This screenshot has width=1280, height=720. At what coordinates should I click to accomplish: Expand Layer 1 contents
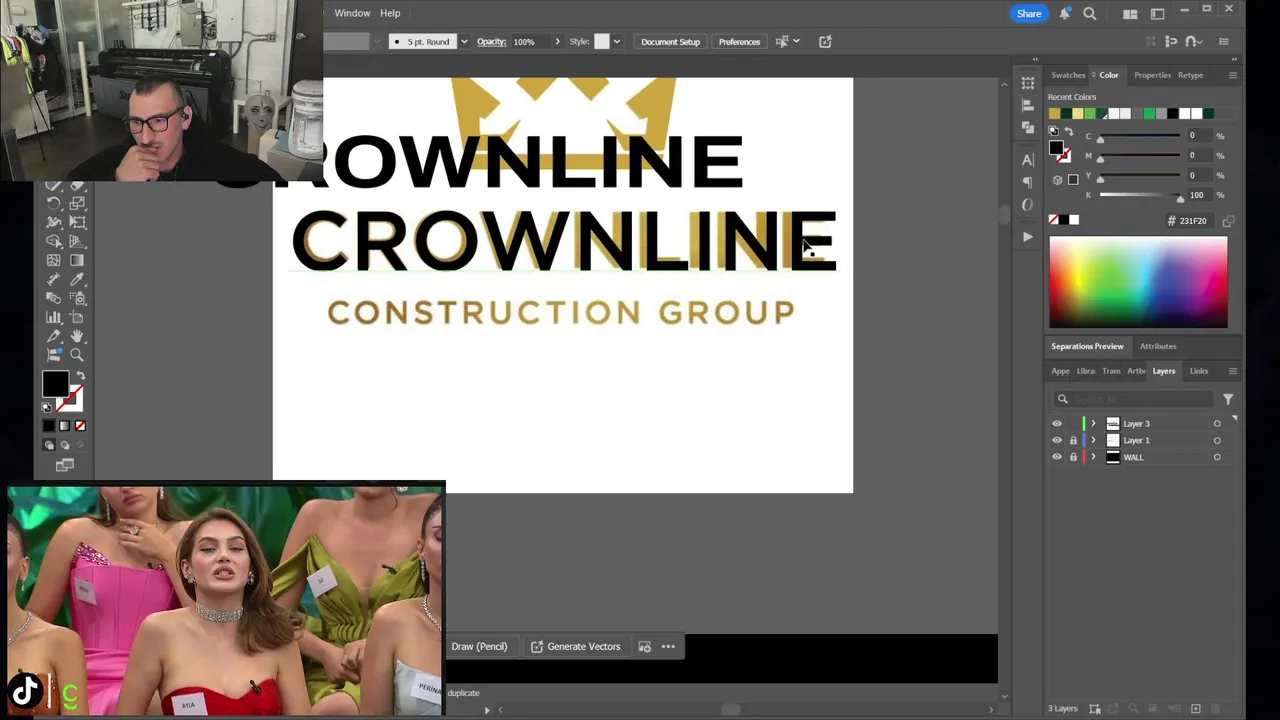(x=1093, y=441)
